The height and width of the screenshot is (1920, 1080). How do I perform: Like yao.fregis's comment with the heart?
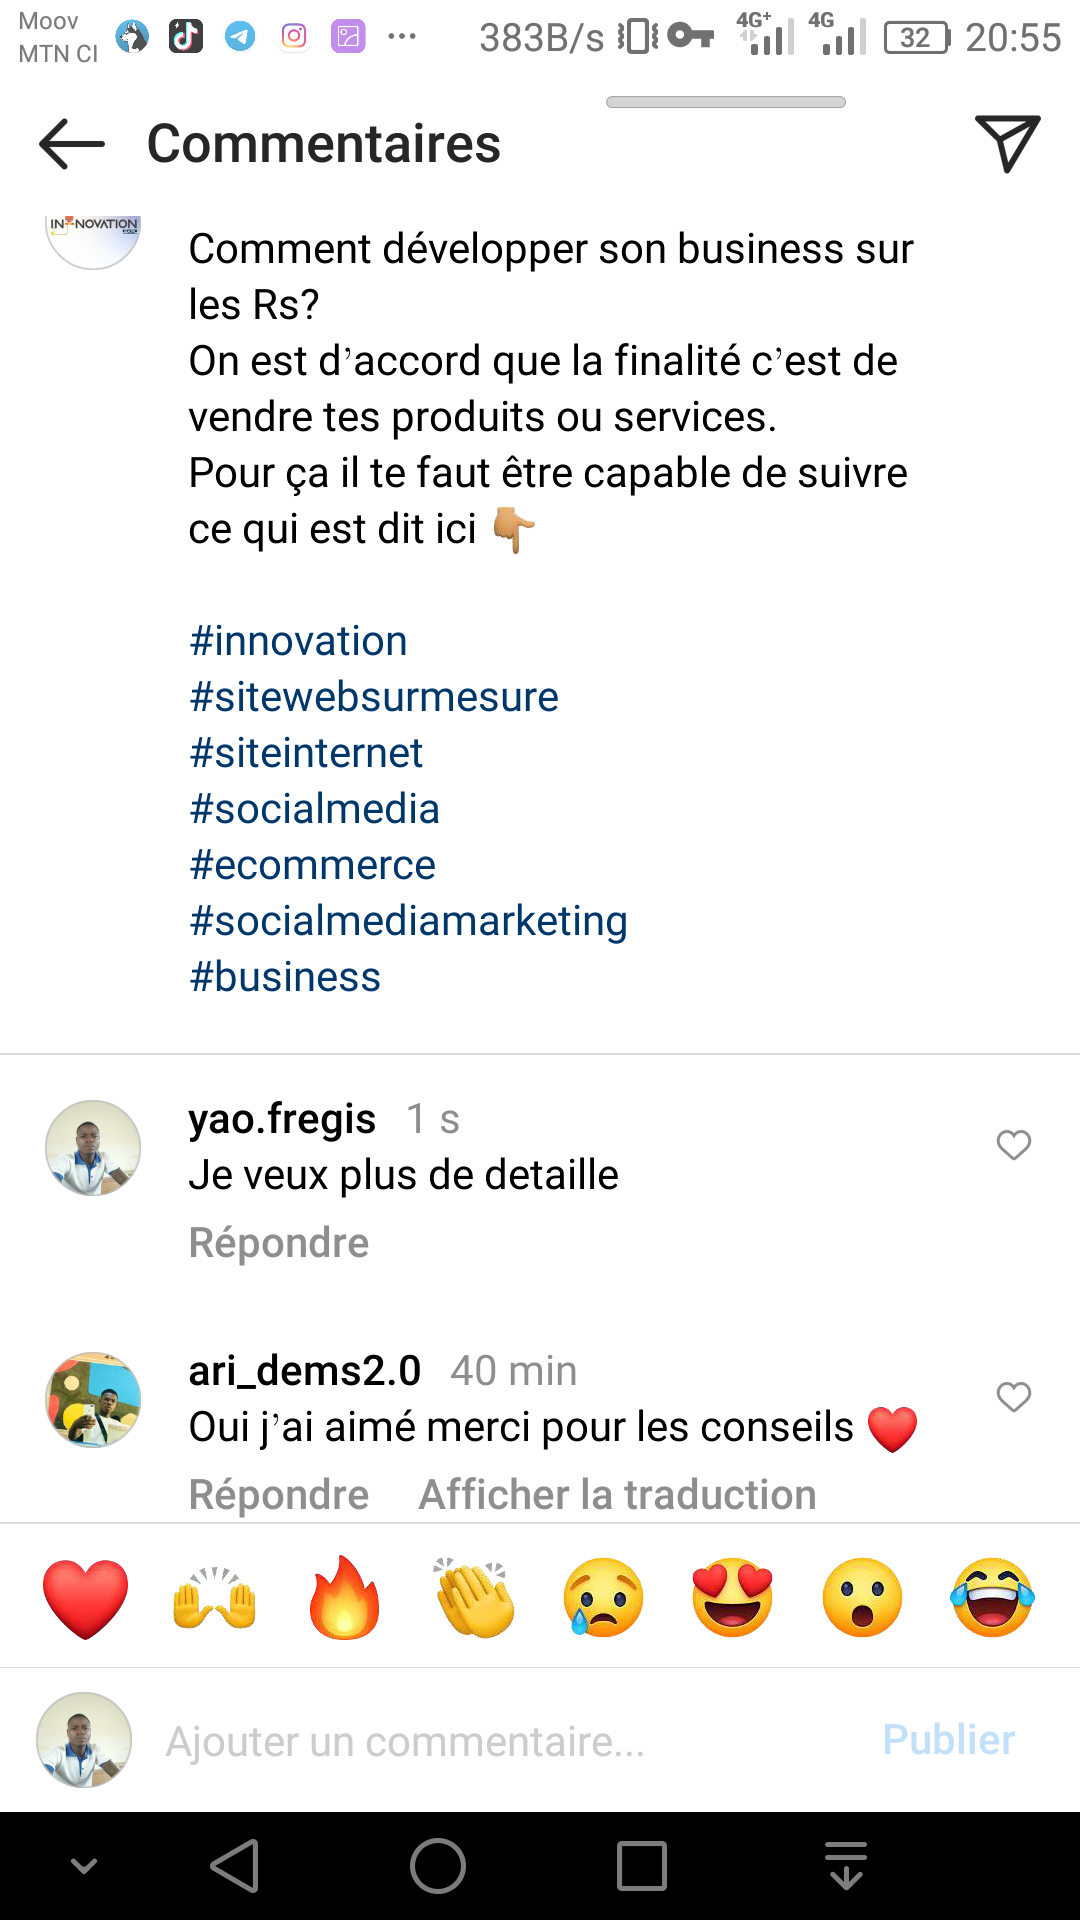pyautogui.click(x=1013, y=1145)
